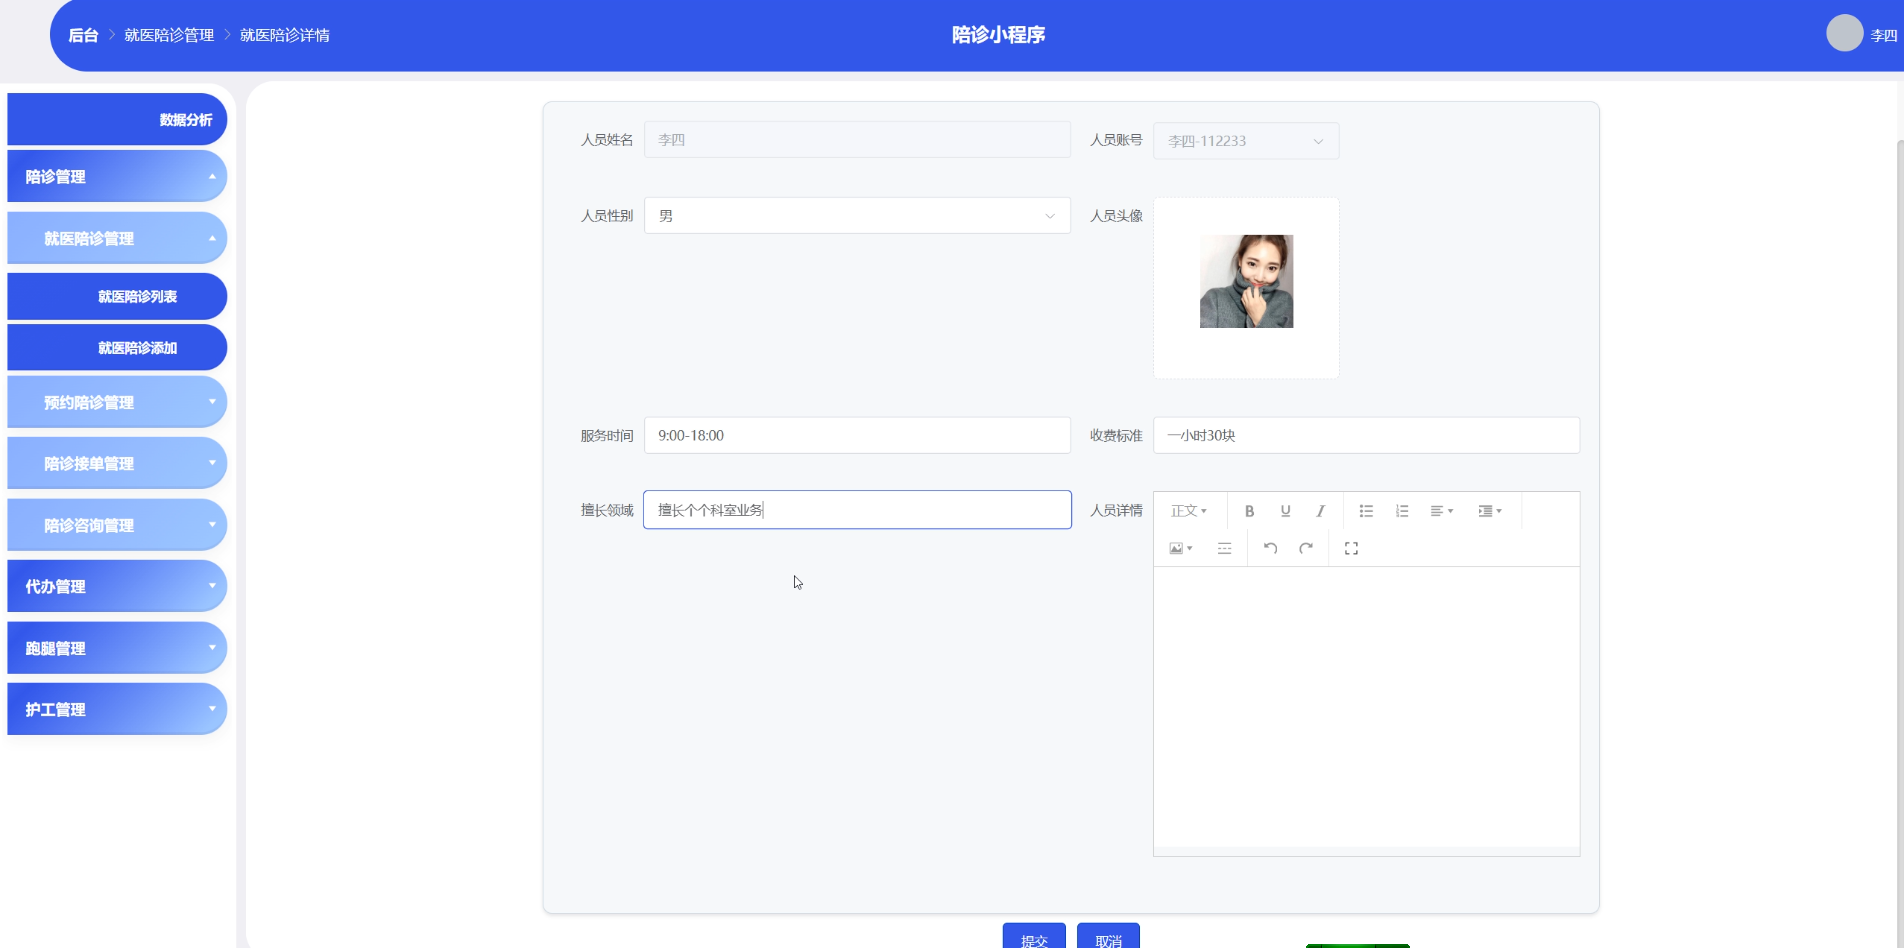Click 提交 submit button
Viewport: 1904px width, 948px height.
point(1034,937)
